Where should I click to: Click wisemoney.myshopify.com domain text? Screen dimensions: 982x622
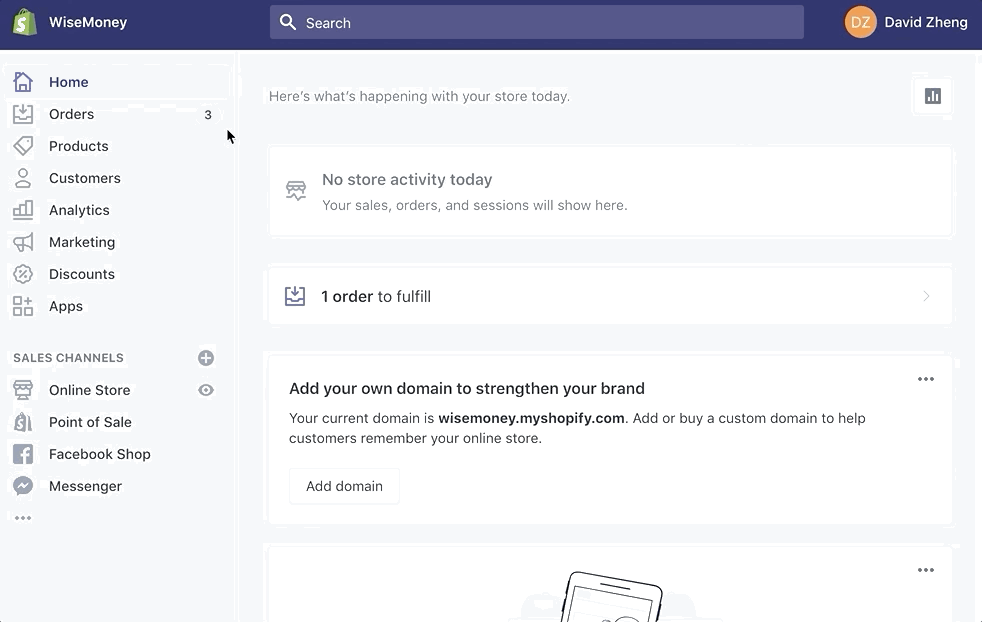(531, 418)
